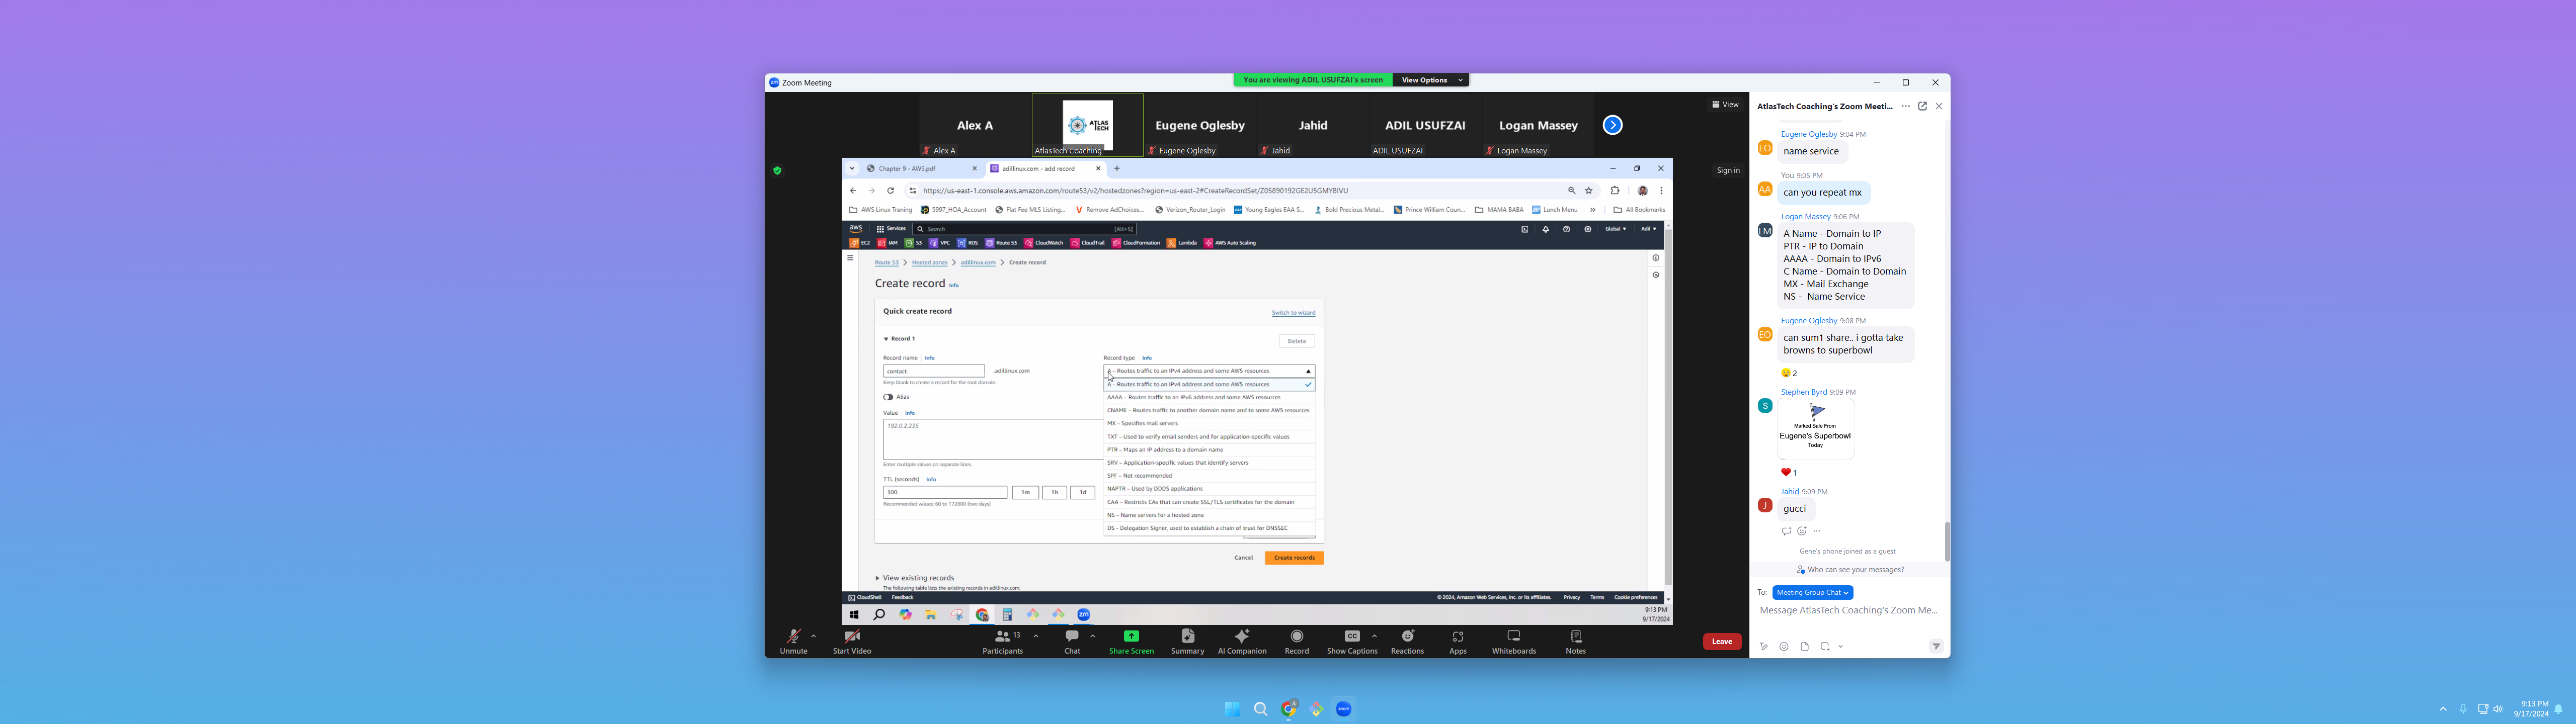Screen dimensions: 2576x724
Task: Open the Meeting Group Chat recipient dropdown
Action: point(1812,592)
